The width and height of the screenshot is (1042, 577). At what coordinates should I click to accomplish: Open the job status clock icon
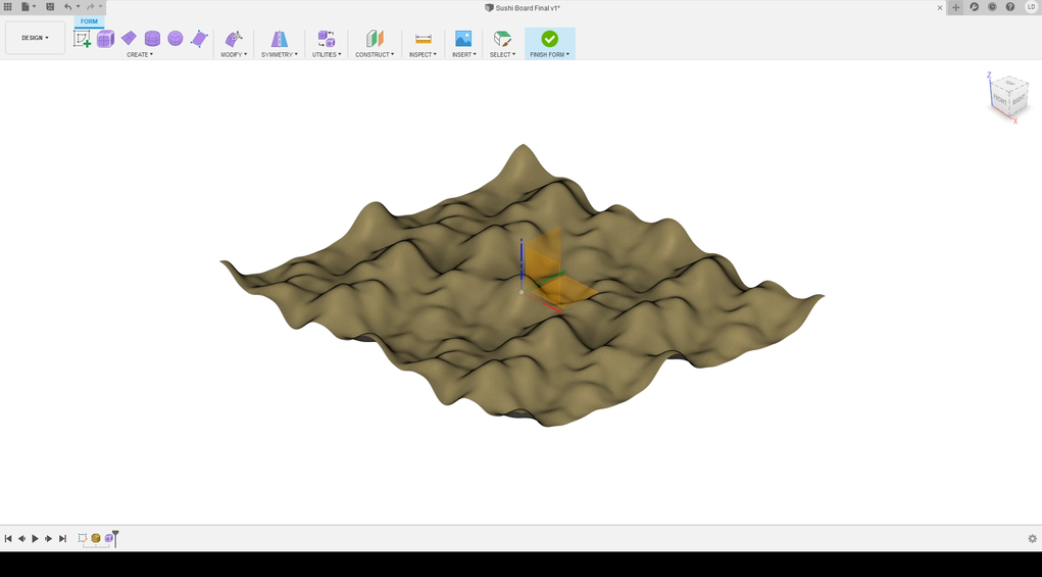[992, 7]
